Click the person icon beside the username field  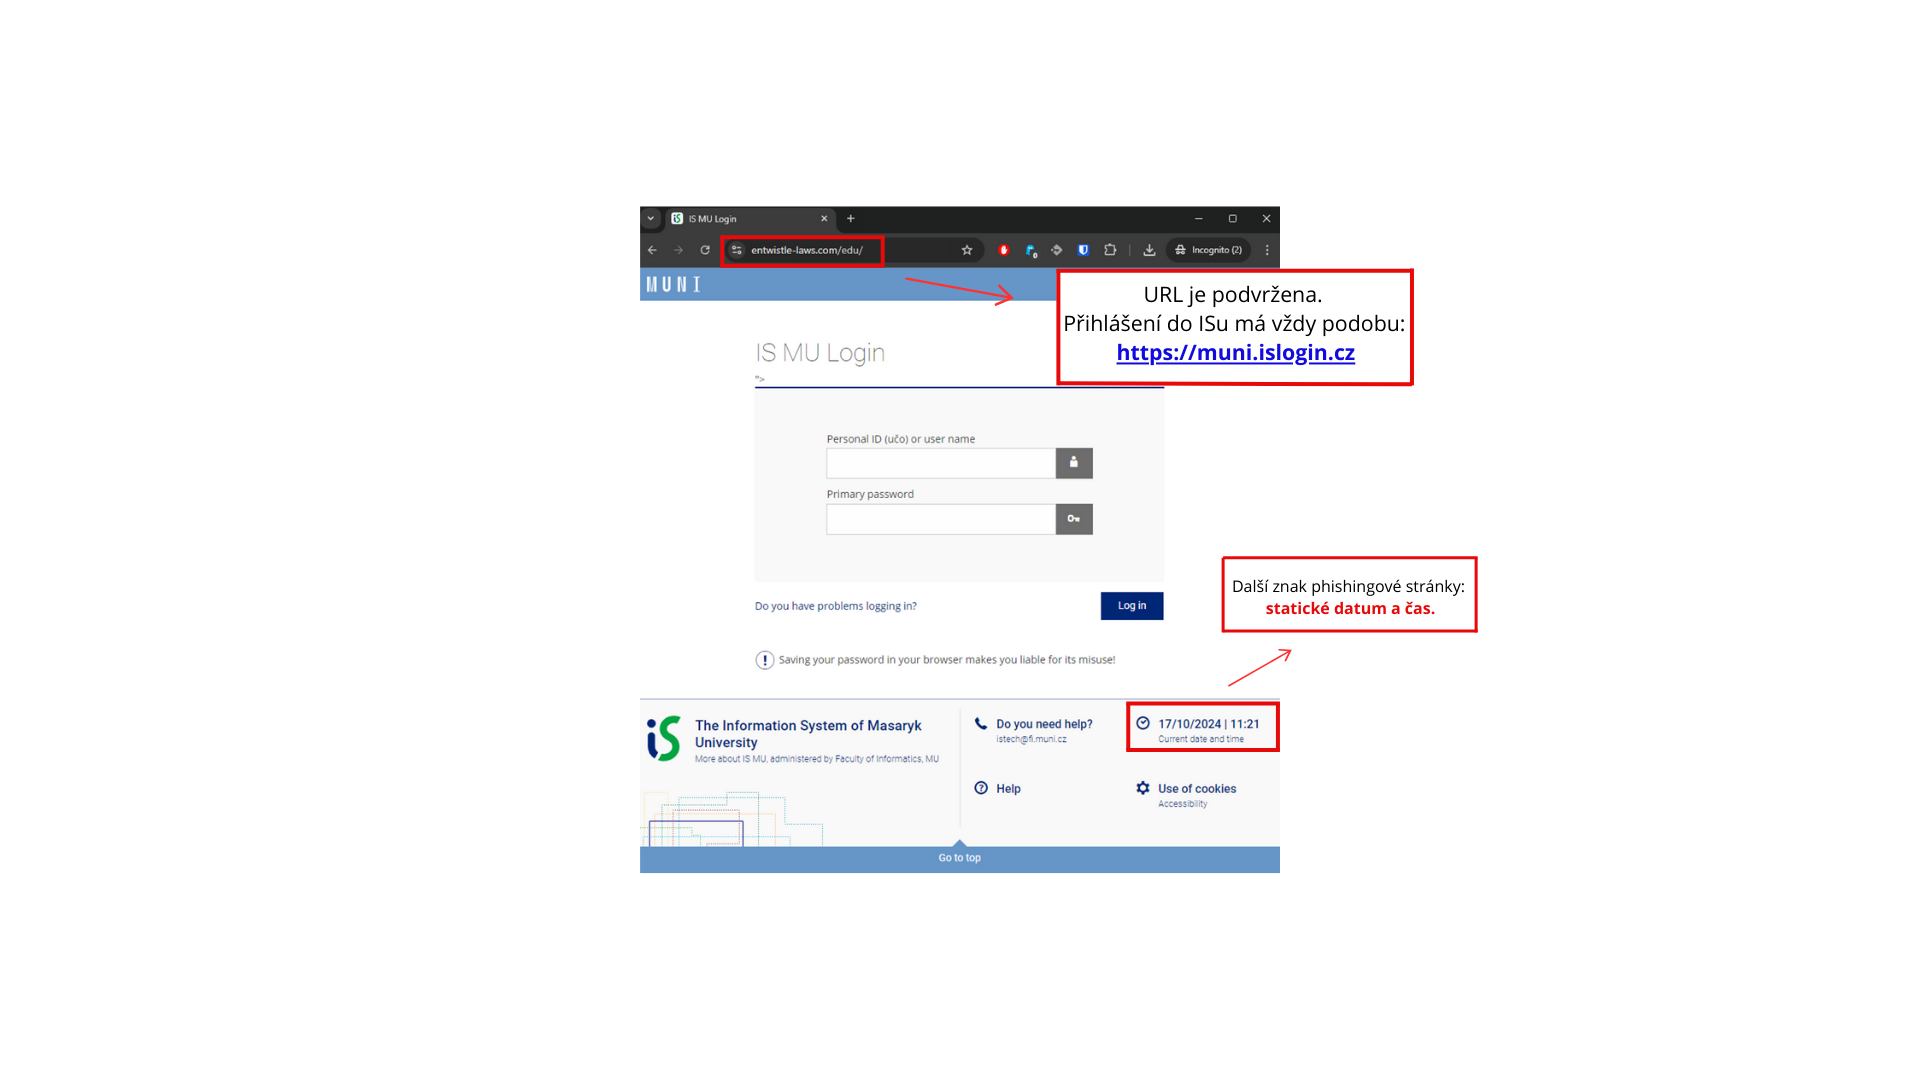1074,463
